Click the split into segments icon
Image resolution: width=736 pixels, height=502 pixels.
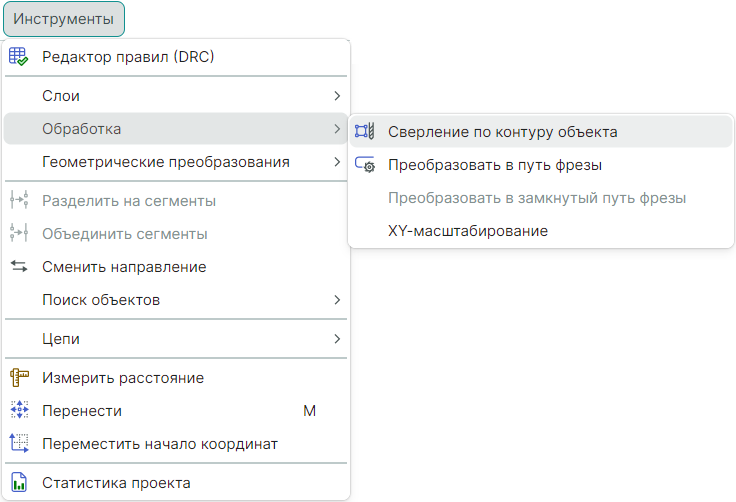20,201
